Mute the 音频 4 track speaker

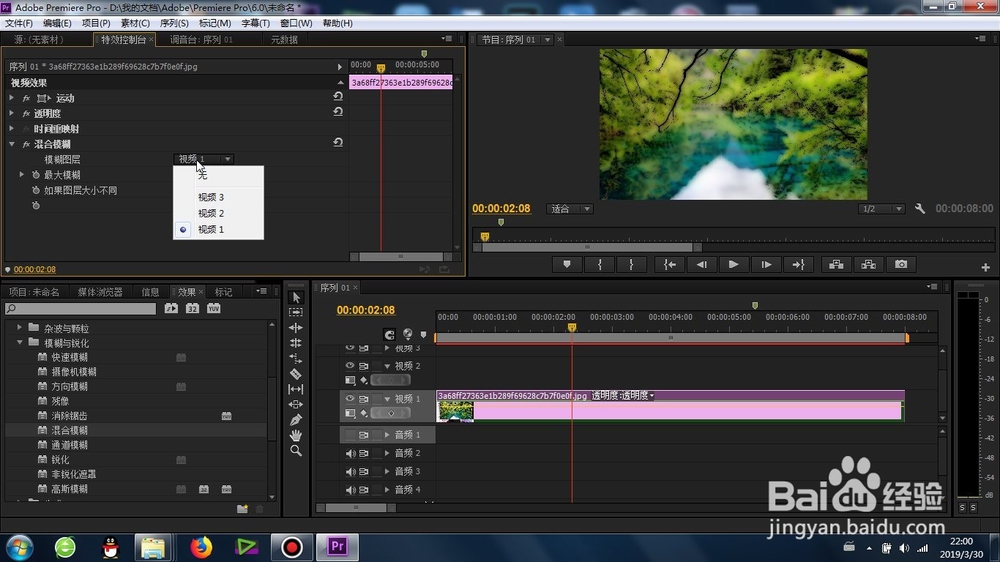[x=350, y=490]
